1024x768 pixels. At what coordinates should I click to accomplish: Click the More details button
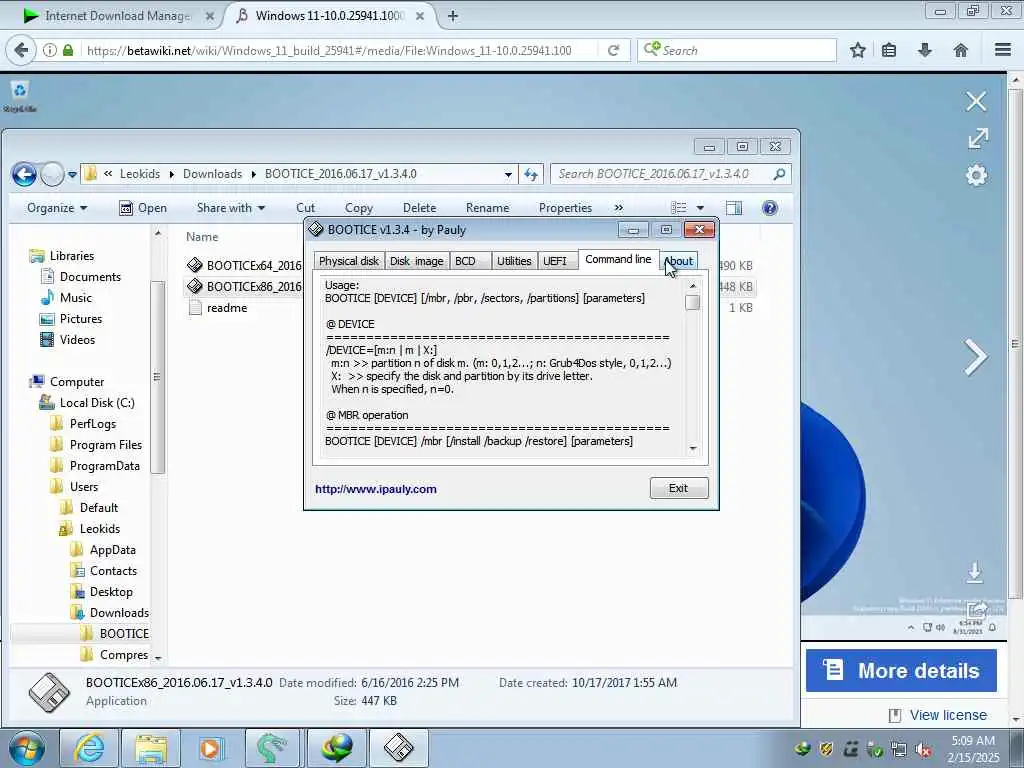click(901, 670)
